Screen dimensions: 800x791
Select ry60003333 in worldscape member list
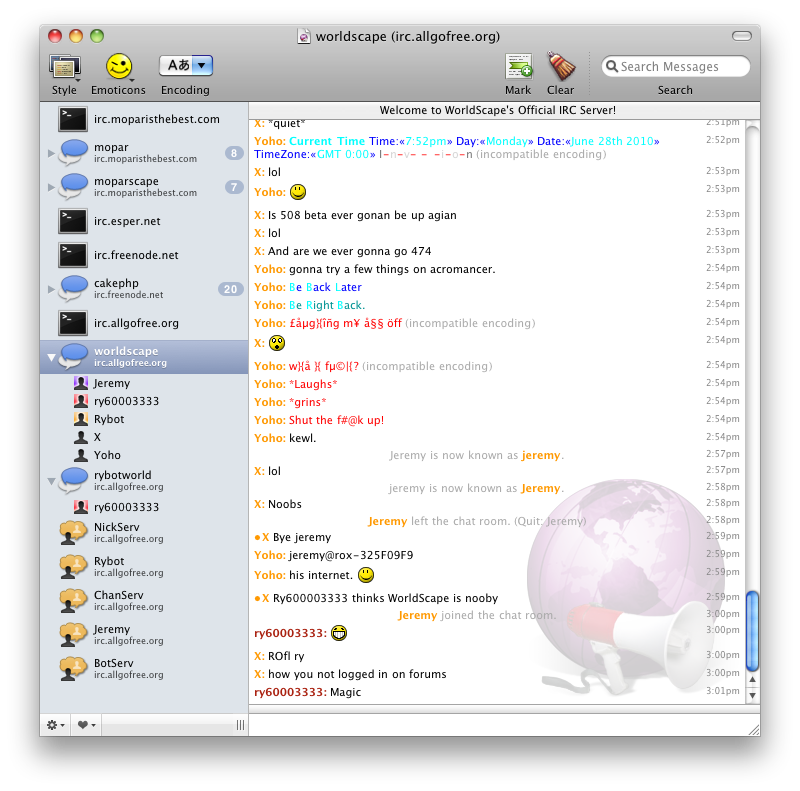(x=144, y=401)
